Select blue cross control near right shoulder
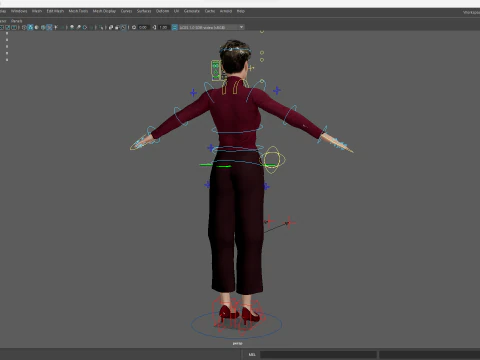The width and height of the screenshot is (480, 360). (277, 90)
